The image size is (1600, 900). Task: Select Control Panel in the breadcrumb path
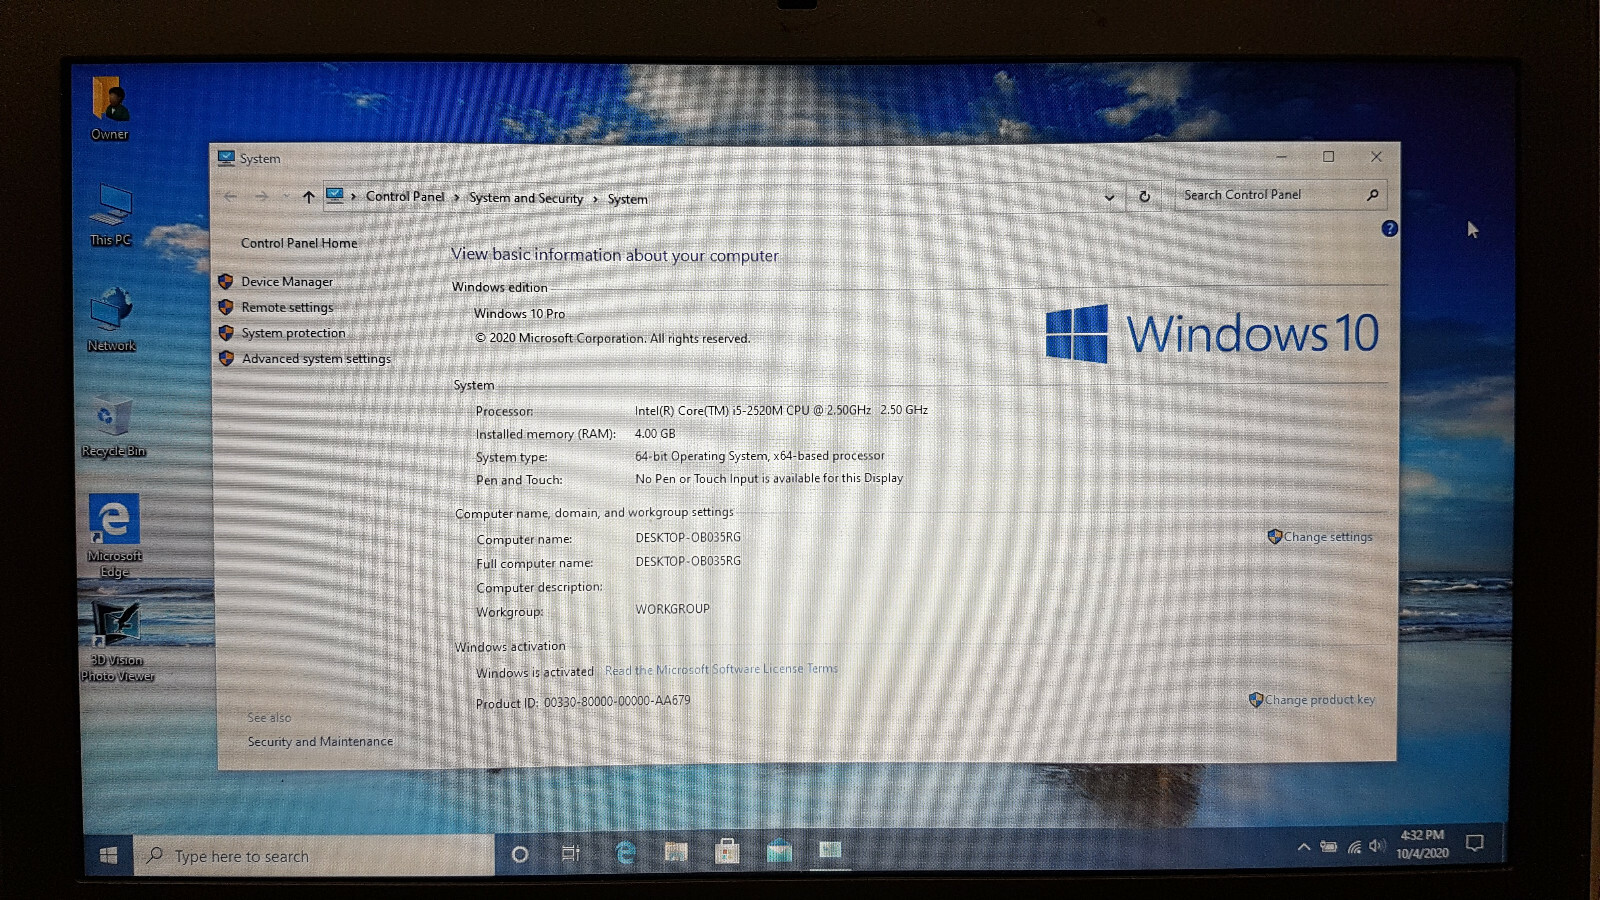pos(405,197)
